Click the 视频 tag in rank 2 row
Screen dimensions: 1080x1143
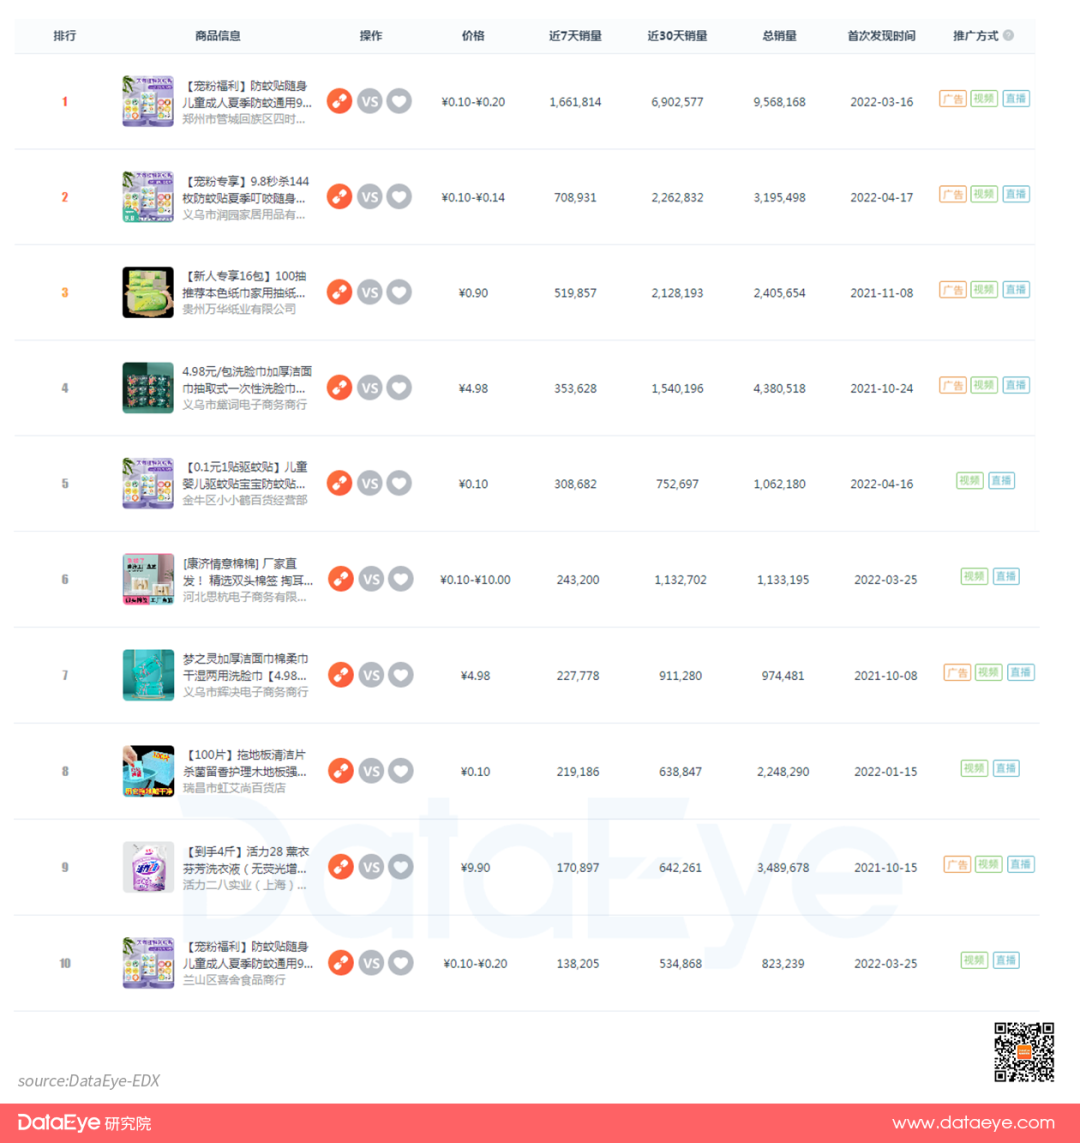[984, 194]
